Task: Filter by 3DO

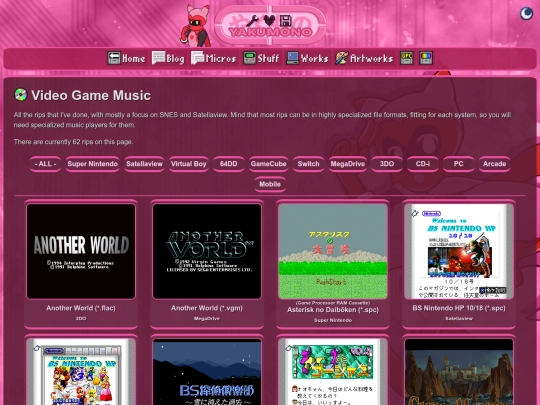Action: point(387,164)
